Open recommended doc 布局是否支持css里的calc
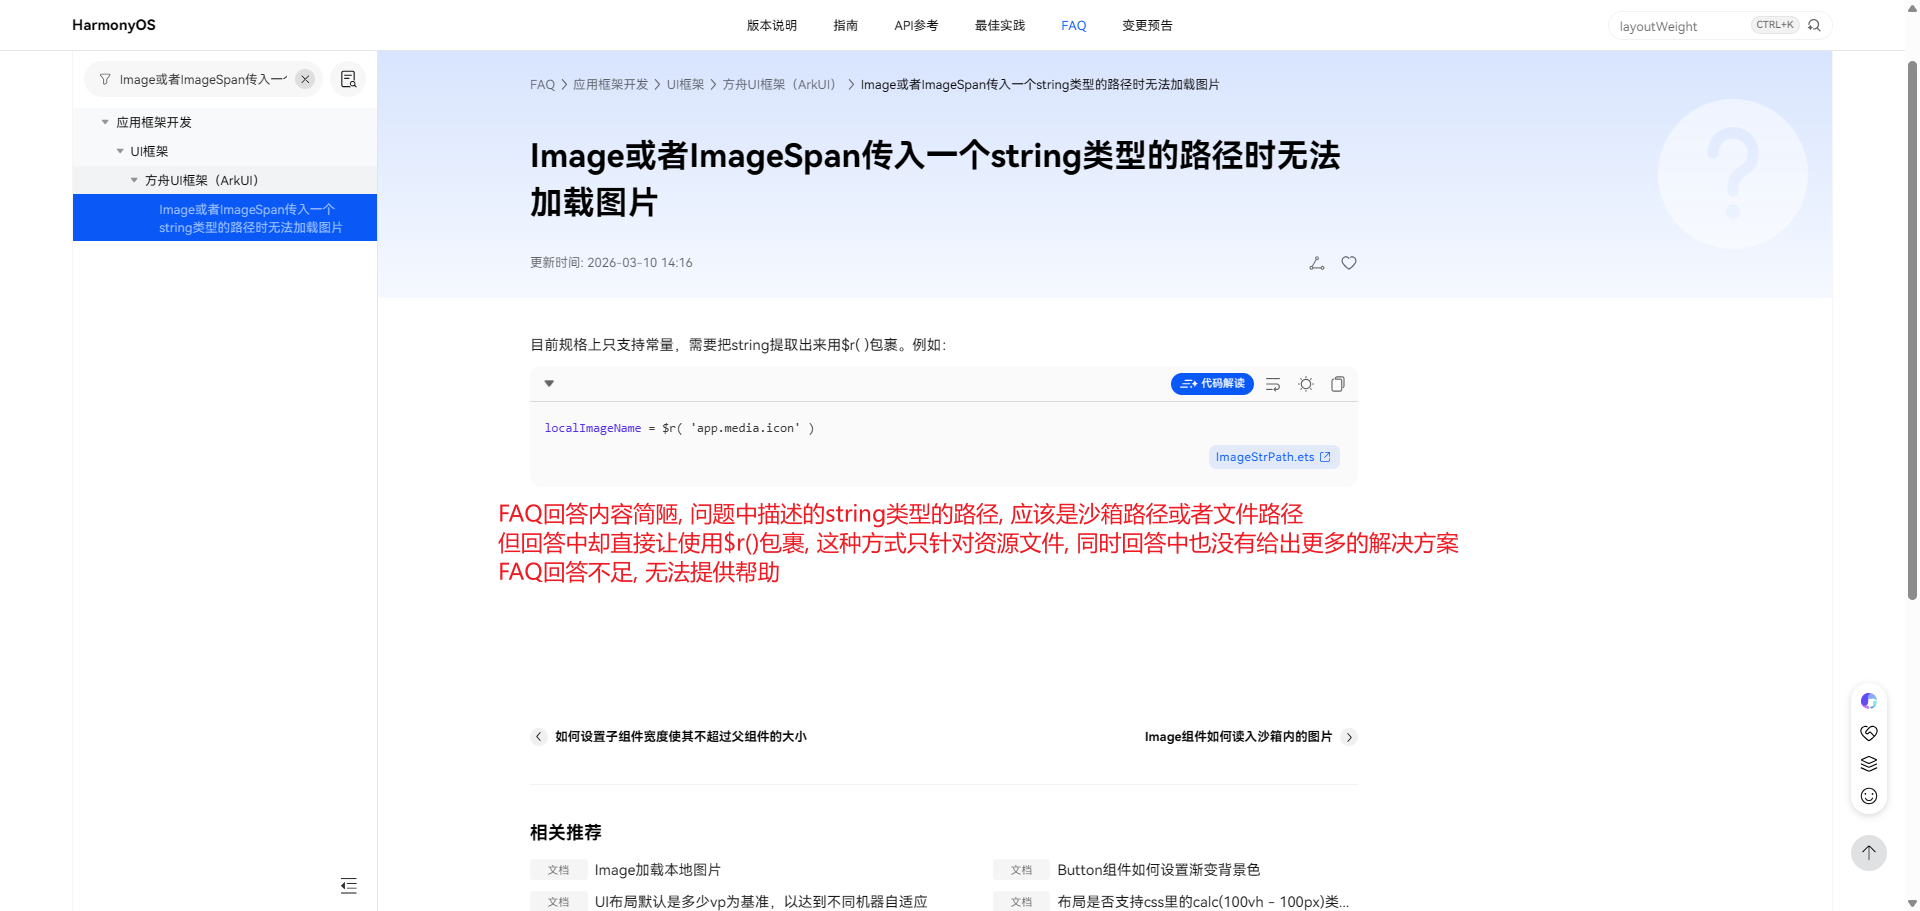Viewport: 1920px width, 911px height. (x=1203, y=902)
